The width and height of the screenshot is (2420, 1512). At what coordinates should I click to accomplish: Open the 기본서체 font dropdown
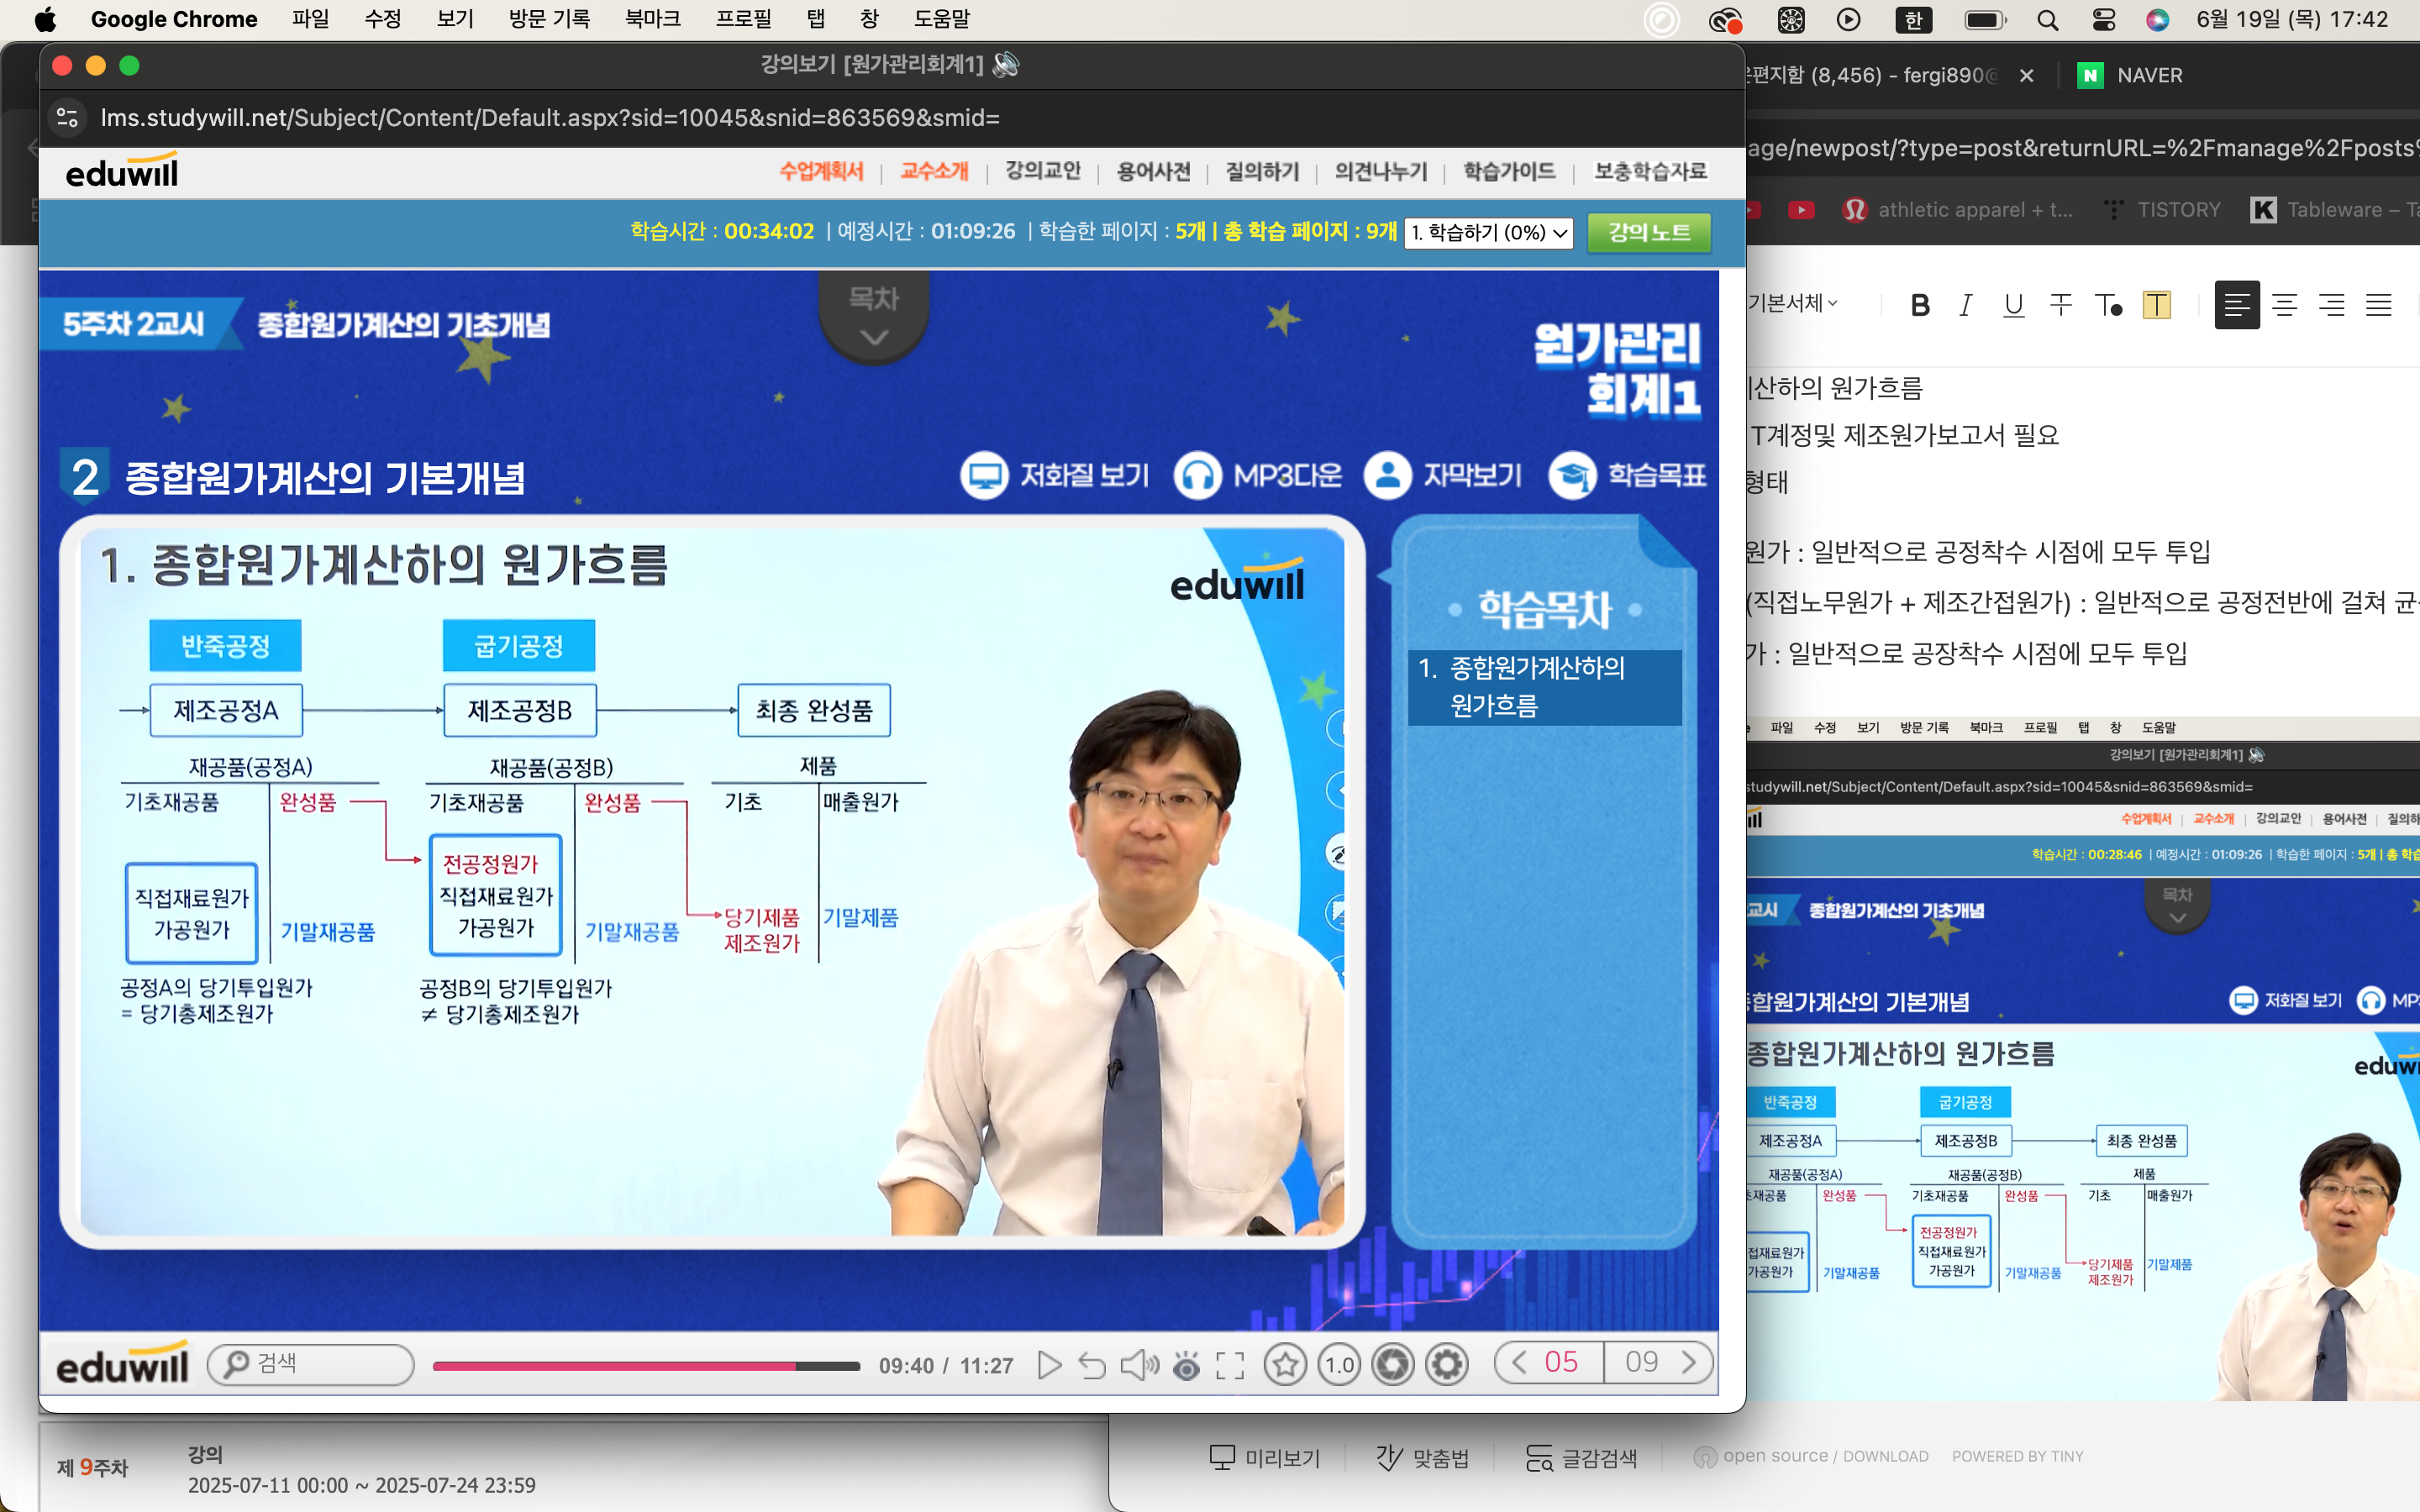click(x=1793, y=304)
